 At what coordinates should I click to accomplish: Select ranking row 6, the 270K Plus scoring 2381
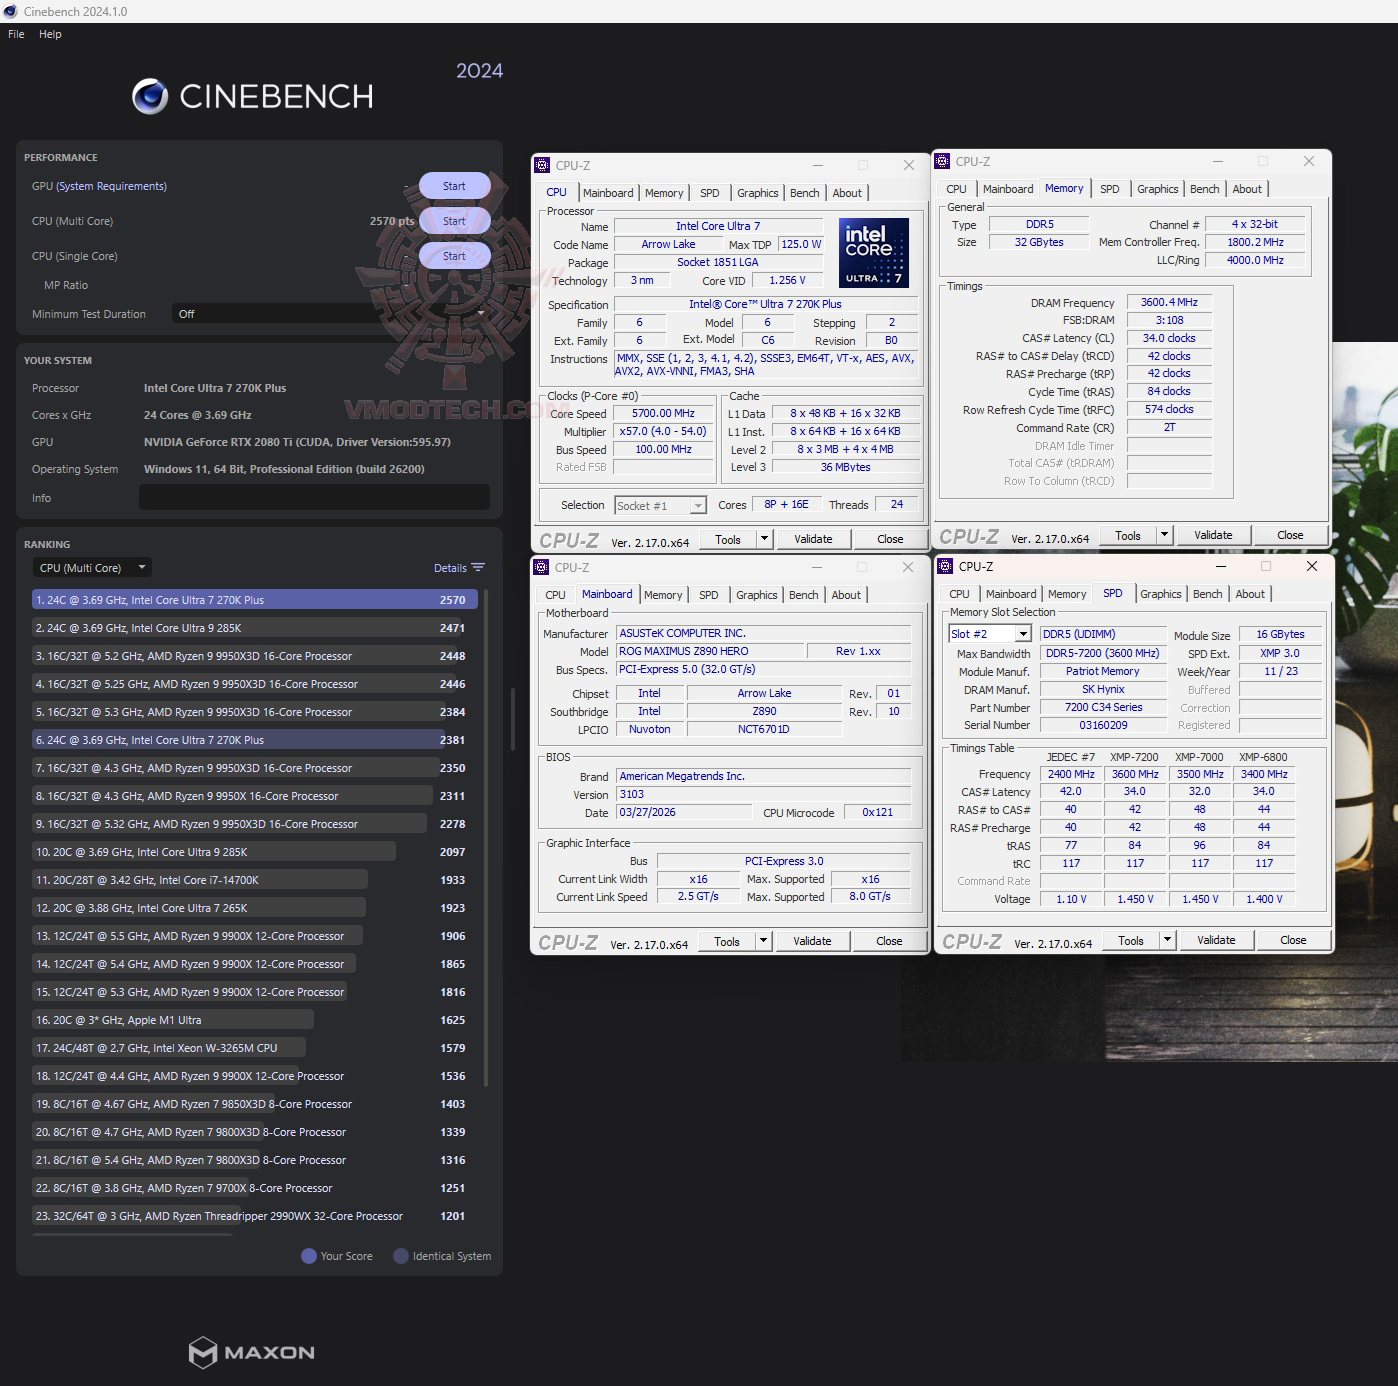pos(255,740)
